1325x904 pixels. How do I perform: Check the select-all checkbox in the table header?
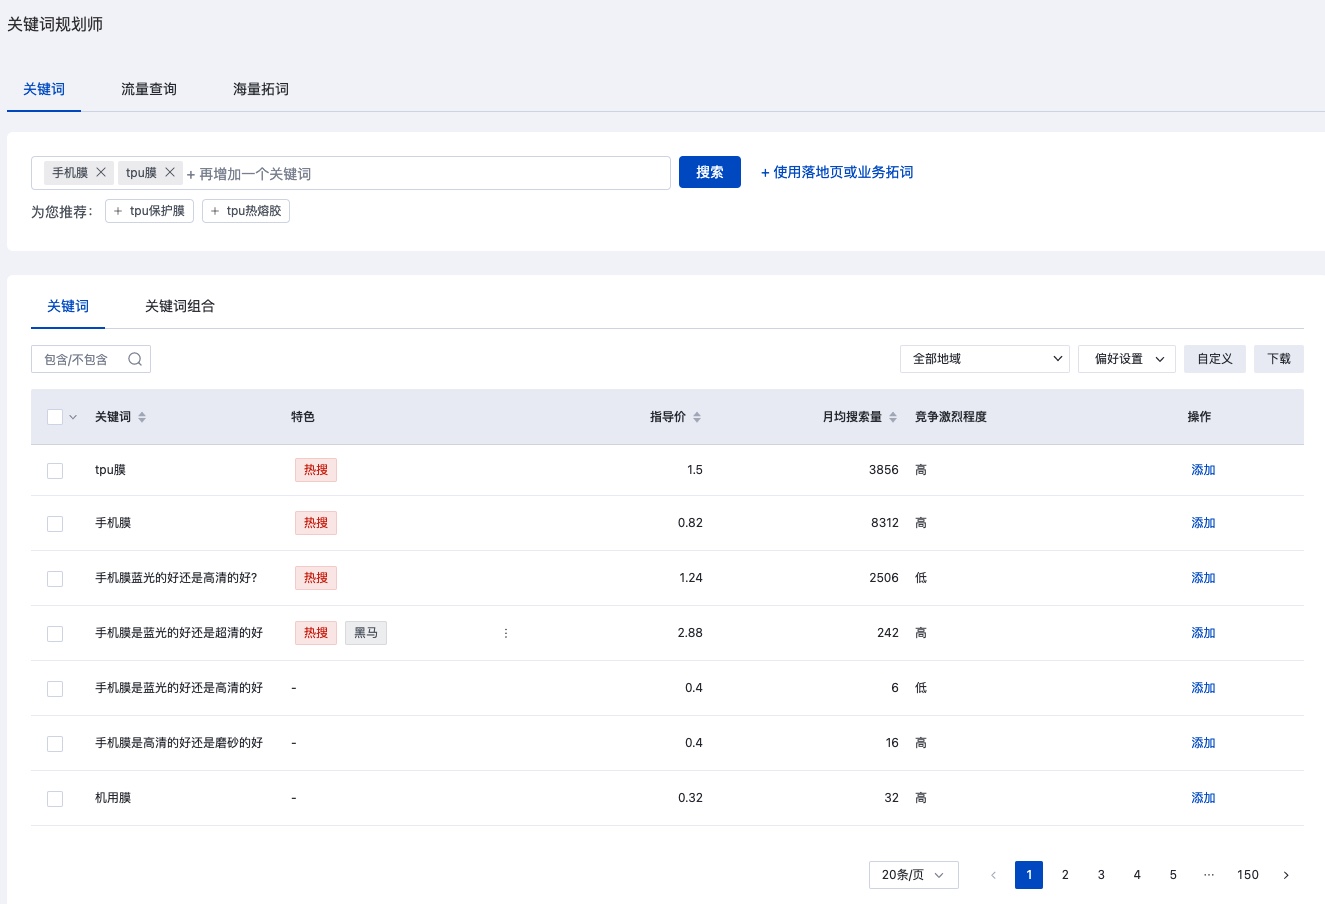tap(55, 416)
